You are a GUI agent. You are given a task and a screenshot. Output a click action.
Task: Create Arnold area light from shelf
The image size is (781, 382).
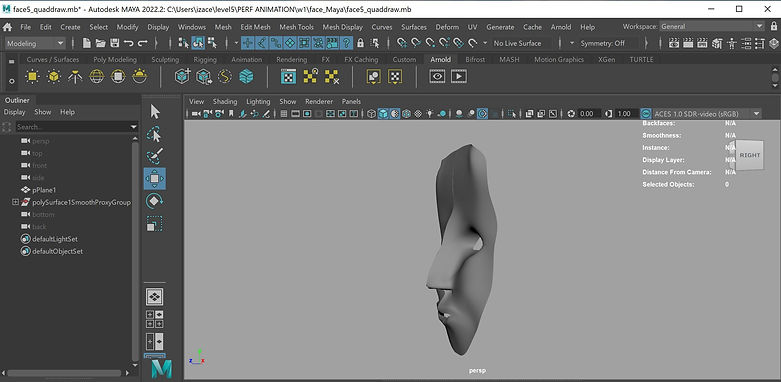(x=32, y=77)
